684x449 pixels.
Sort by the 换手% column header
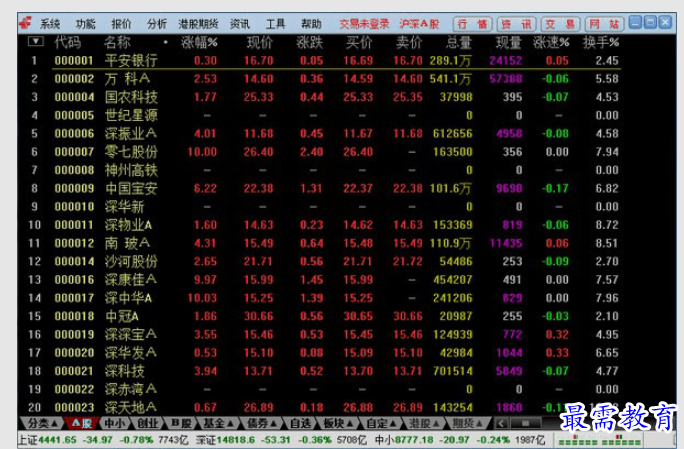(x=601, y=42)
